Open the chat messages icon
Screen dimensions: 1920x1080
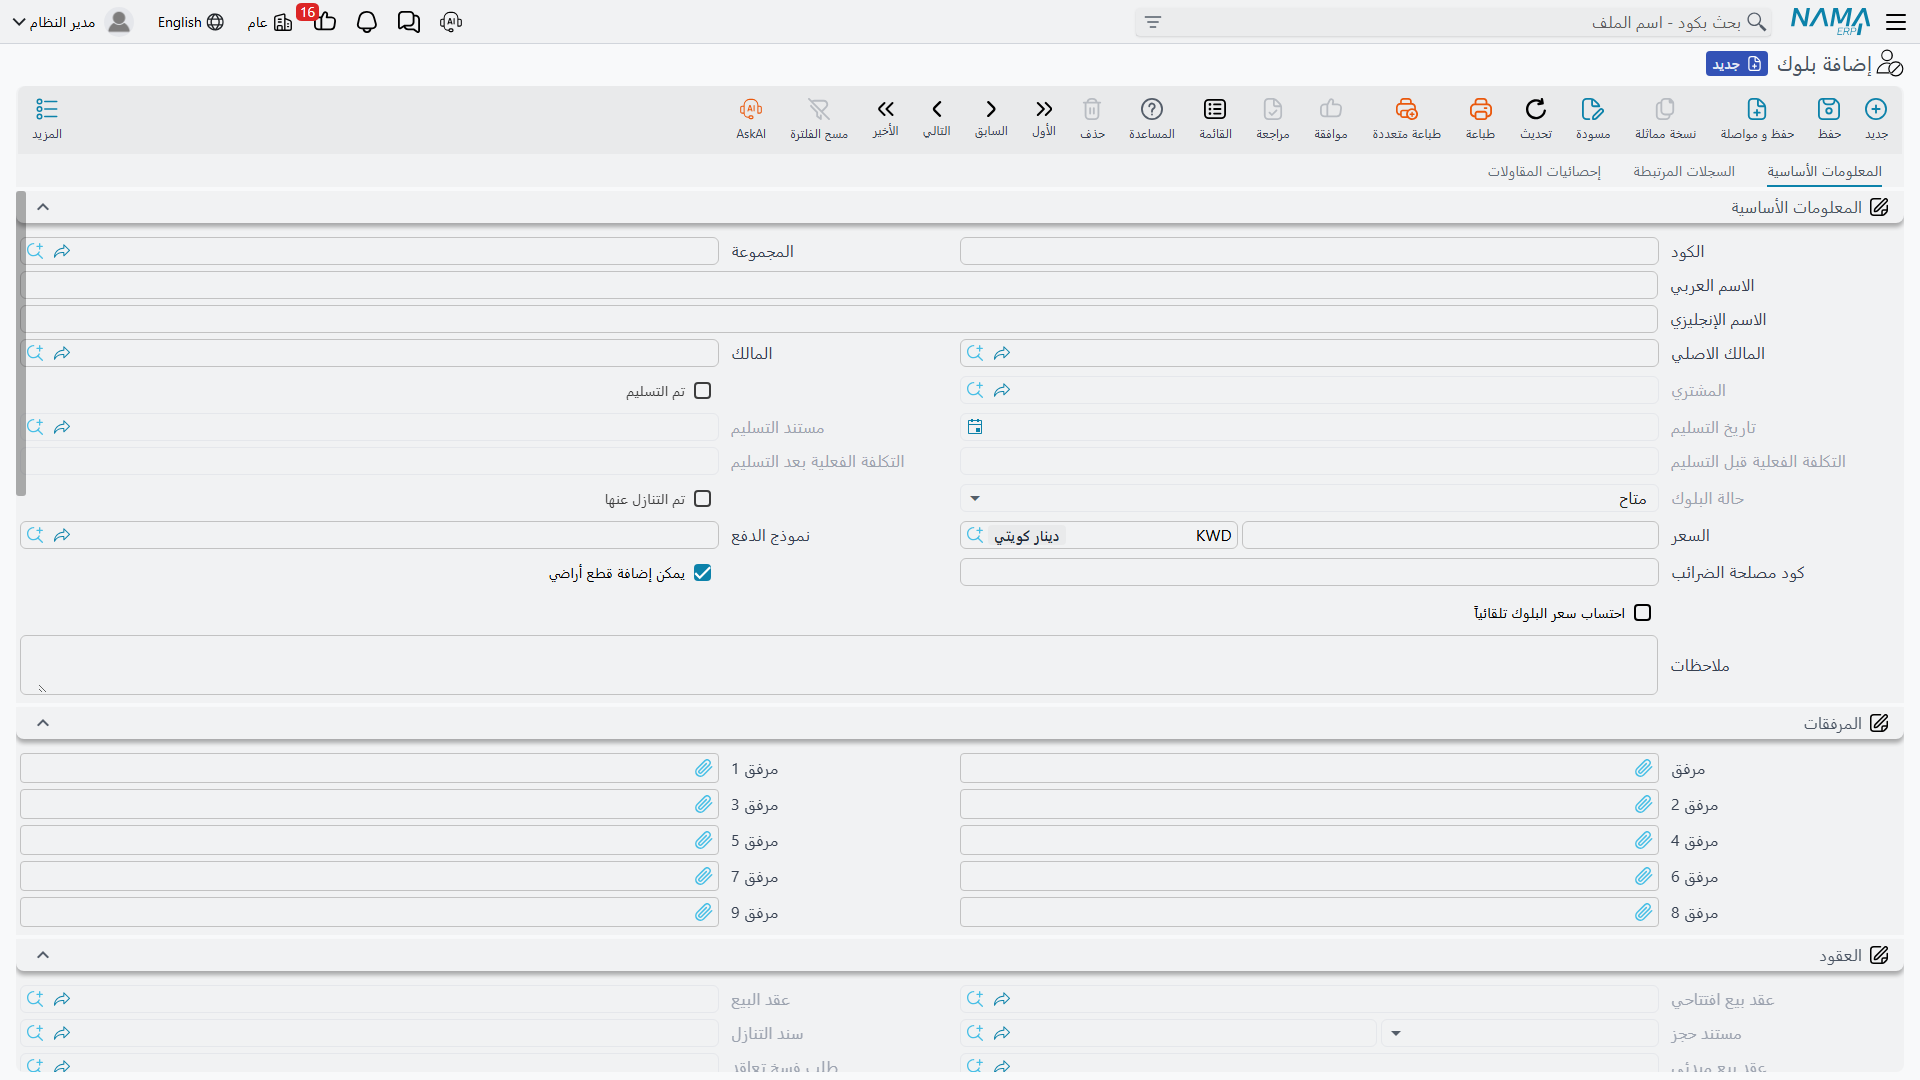click(409, 22)
